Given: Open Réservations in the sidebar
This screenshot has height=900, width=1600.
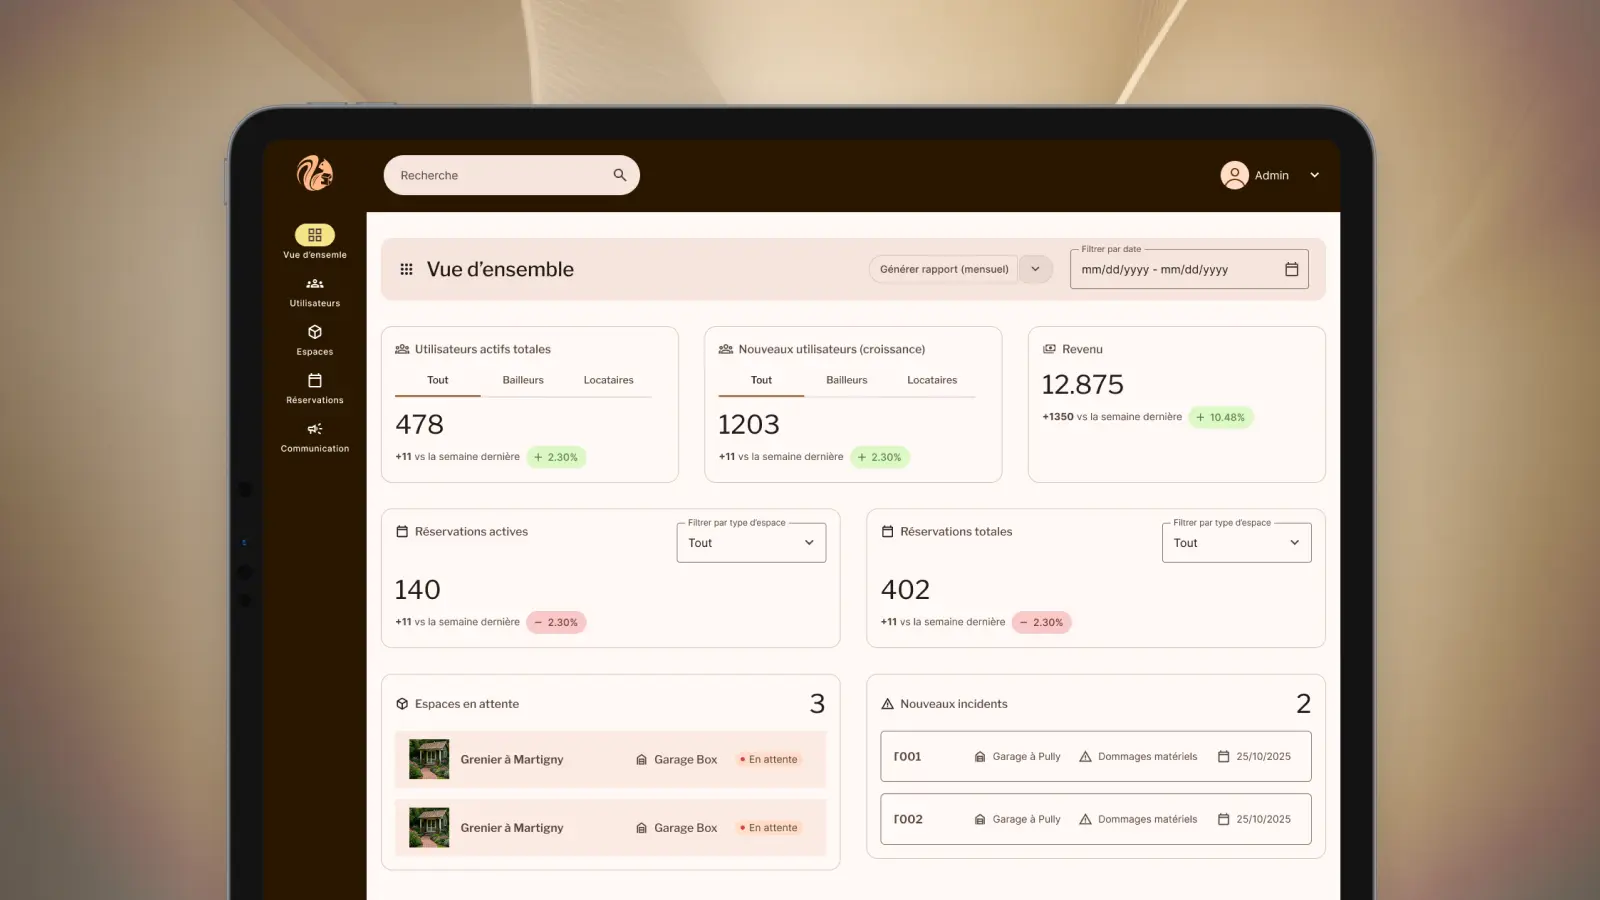Looking at the screenshot, I should click(x=315, y=388).
